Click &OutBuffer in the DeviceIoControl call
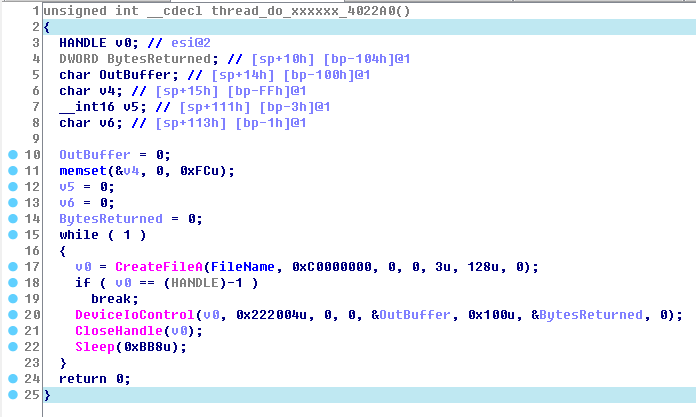This screenshot has width=696, height=417. 411,315
